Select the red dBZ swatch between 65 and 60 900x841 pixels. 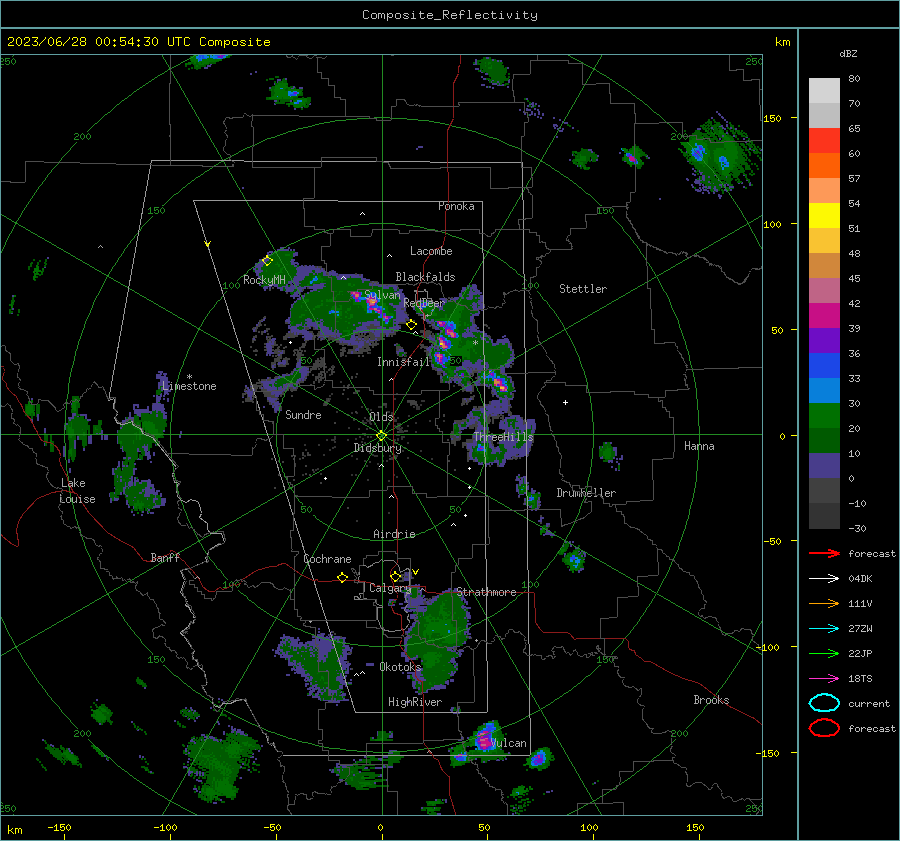824,141
